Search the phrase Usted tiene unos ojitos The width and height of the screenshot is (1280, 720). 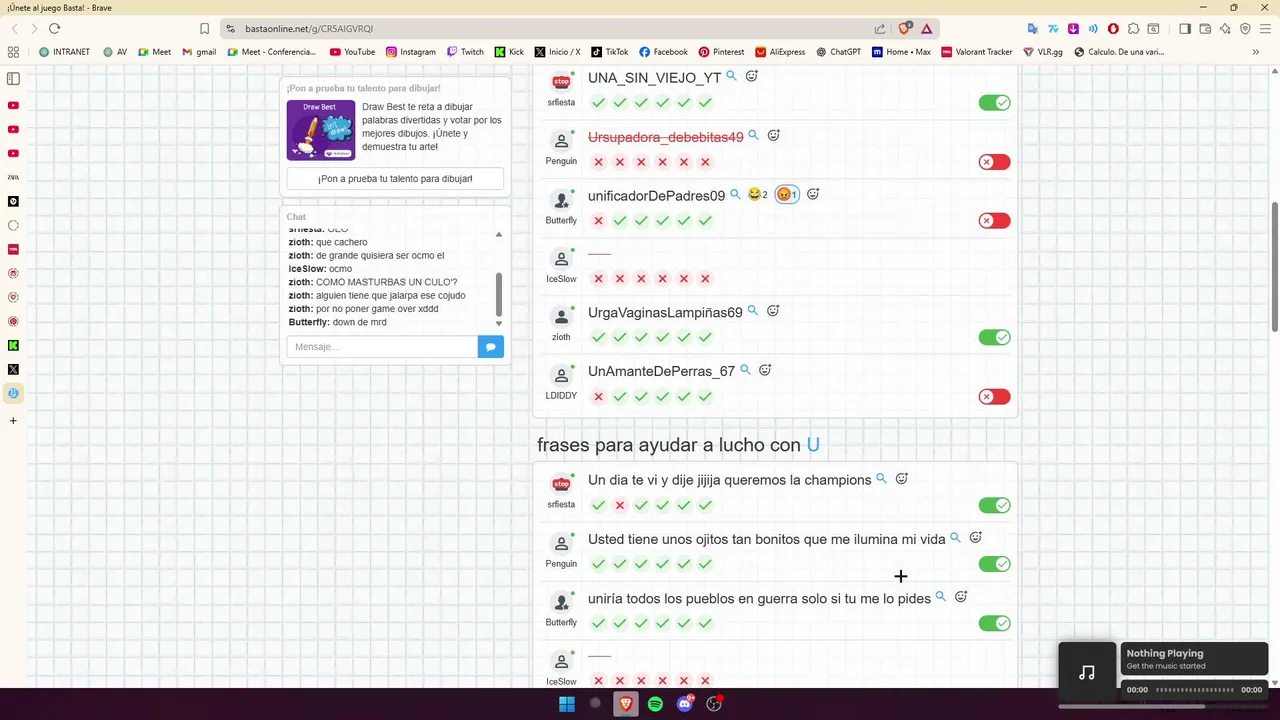pos(955,538)
